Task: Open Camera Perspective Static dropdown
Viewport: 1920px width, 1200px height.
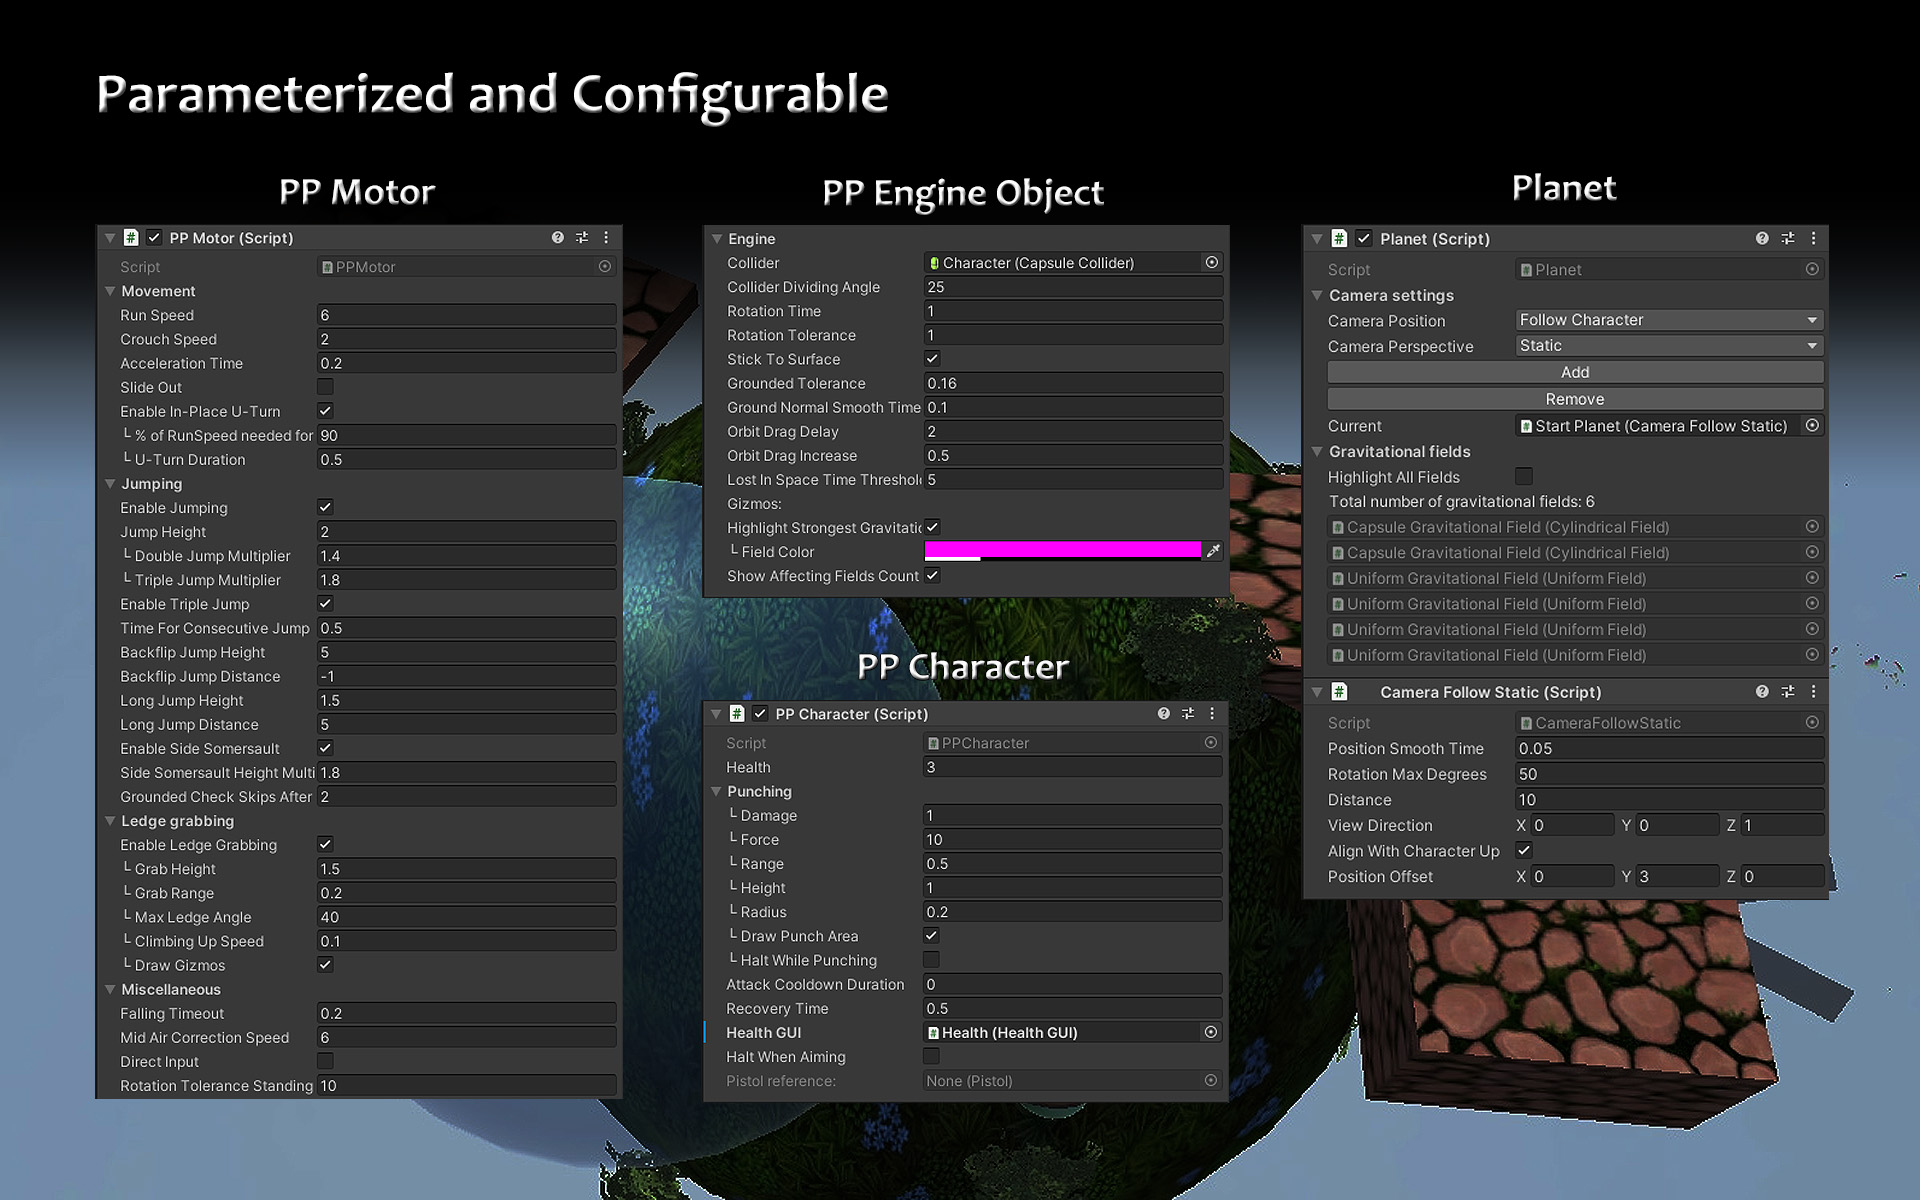Action: click(1668, 346)
